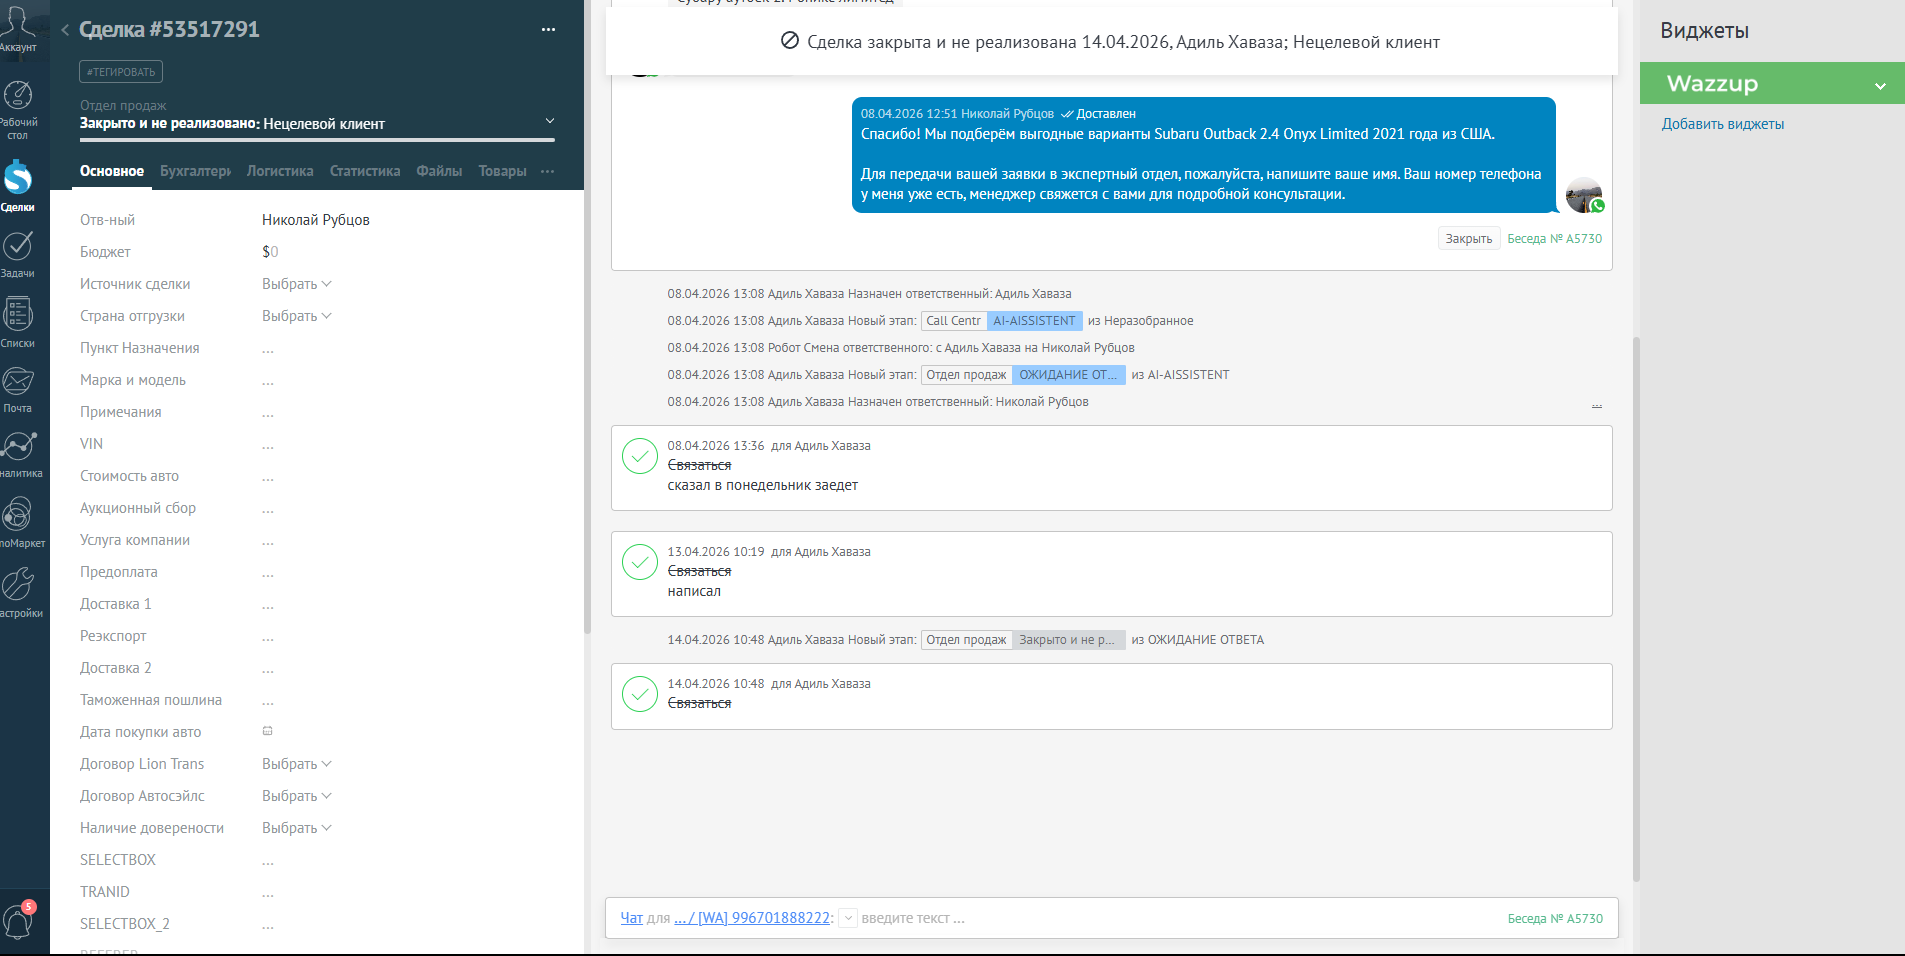The width and height of the screenshot is (1905, 956).
Task: Click Добавить виджеты link
Action: coord(1722,124)
